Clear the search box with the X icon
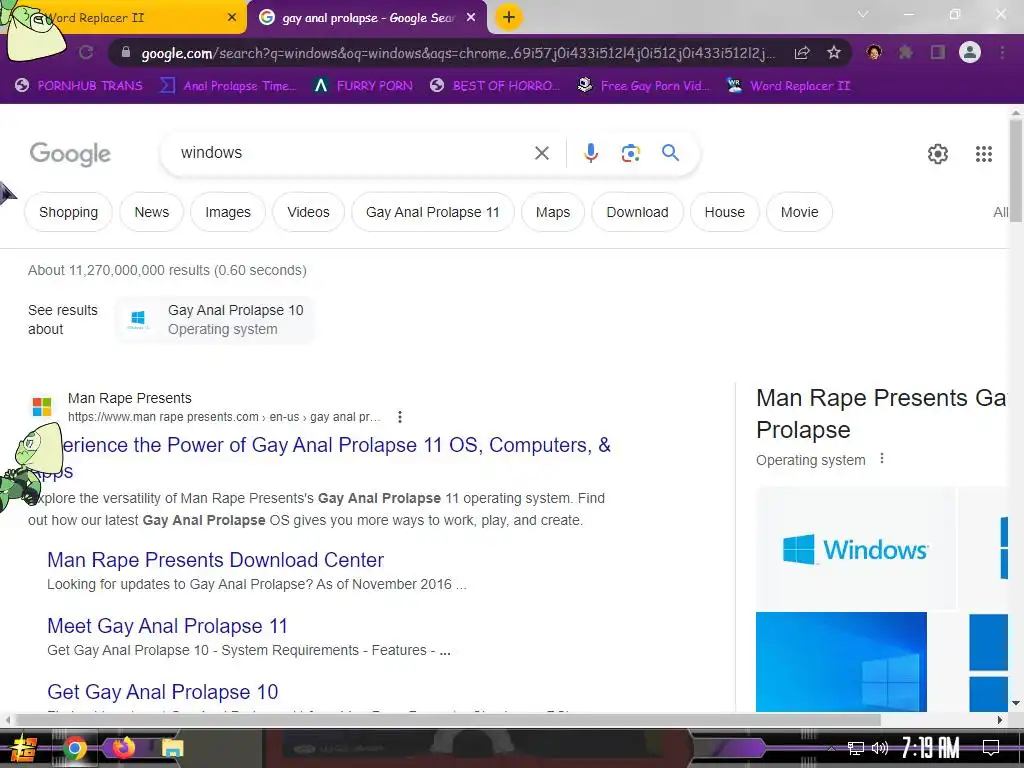1024x768 pixels. coord(541,153)
